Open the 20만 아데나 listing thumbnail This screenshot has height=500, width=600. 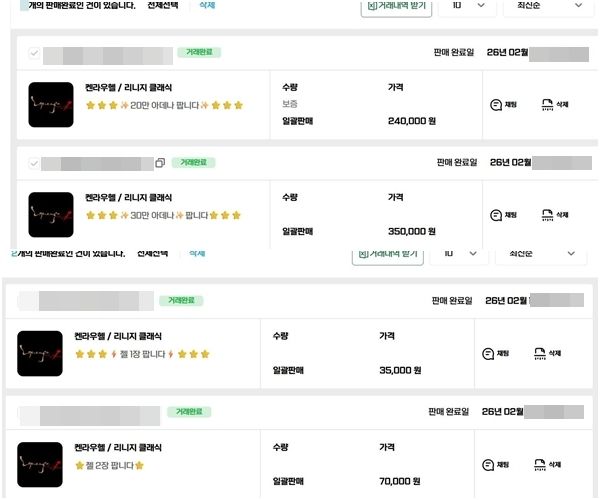click(x=51, y=104)
